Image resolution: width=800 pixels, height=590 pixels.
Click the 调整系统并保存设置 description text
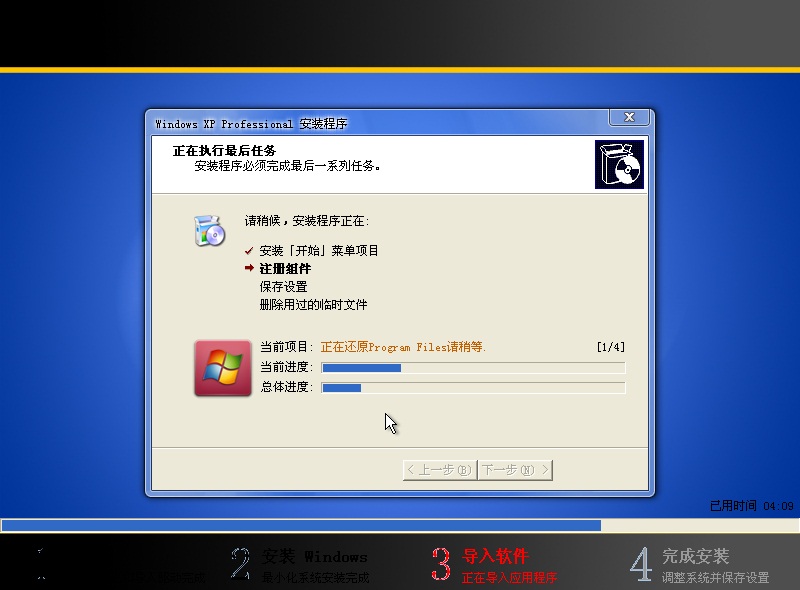(x=715, y=578)
